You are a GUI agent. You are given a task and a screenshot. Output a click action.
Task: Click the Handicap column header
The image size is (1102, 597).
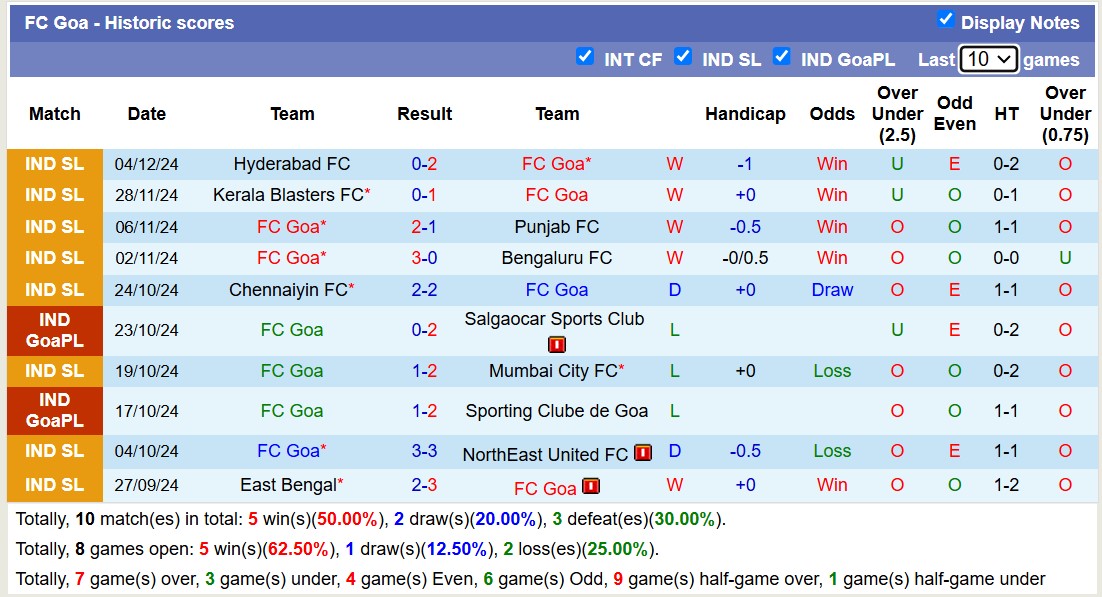(x=745, y=114)
